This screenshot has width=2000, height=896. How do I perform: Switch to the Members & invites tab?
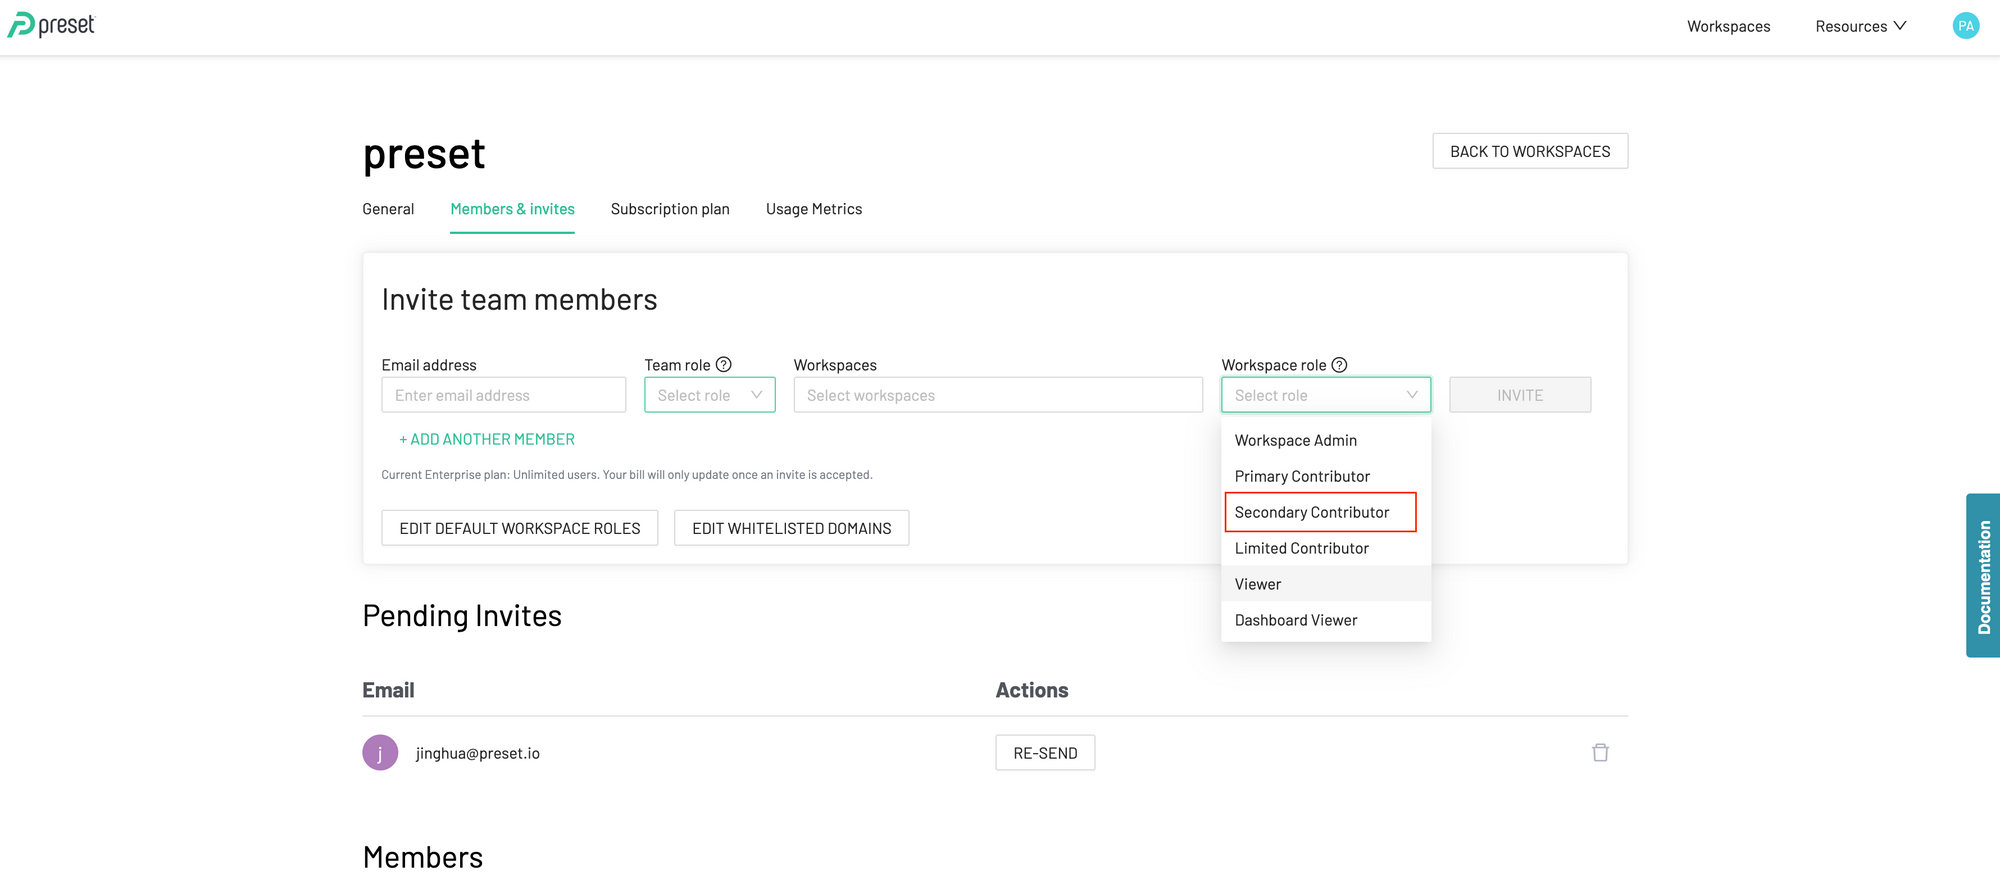pos(512,209)
